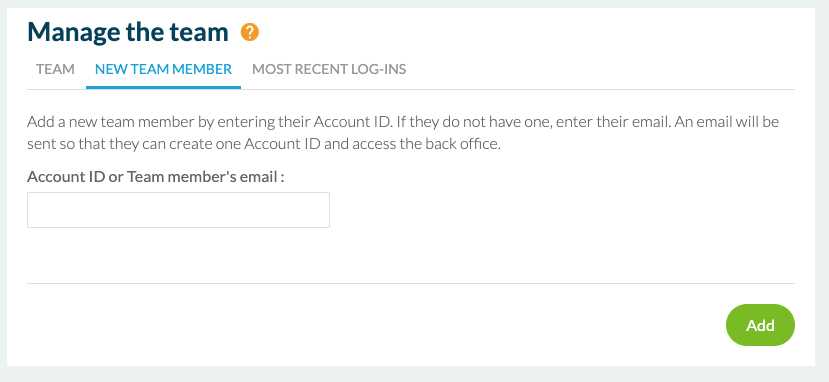The image size is (829, 382).
Task: Click the instruction paragraph about adding a member
Action: pyautogui.click(x=403, y=133)
